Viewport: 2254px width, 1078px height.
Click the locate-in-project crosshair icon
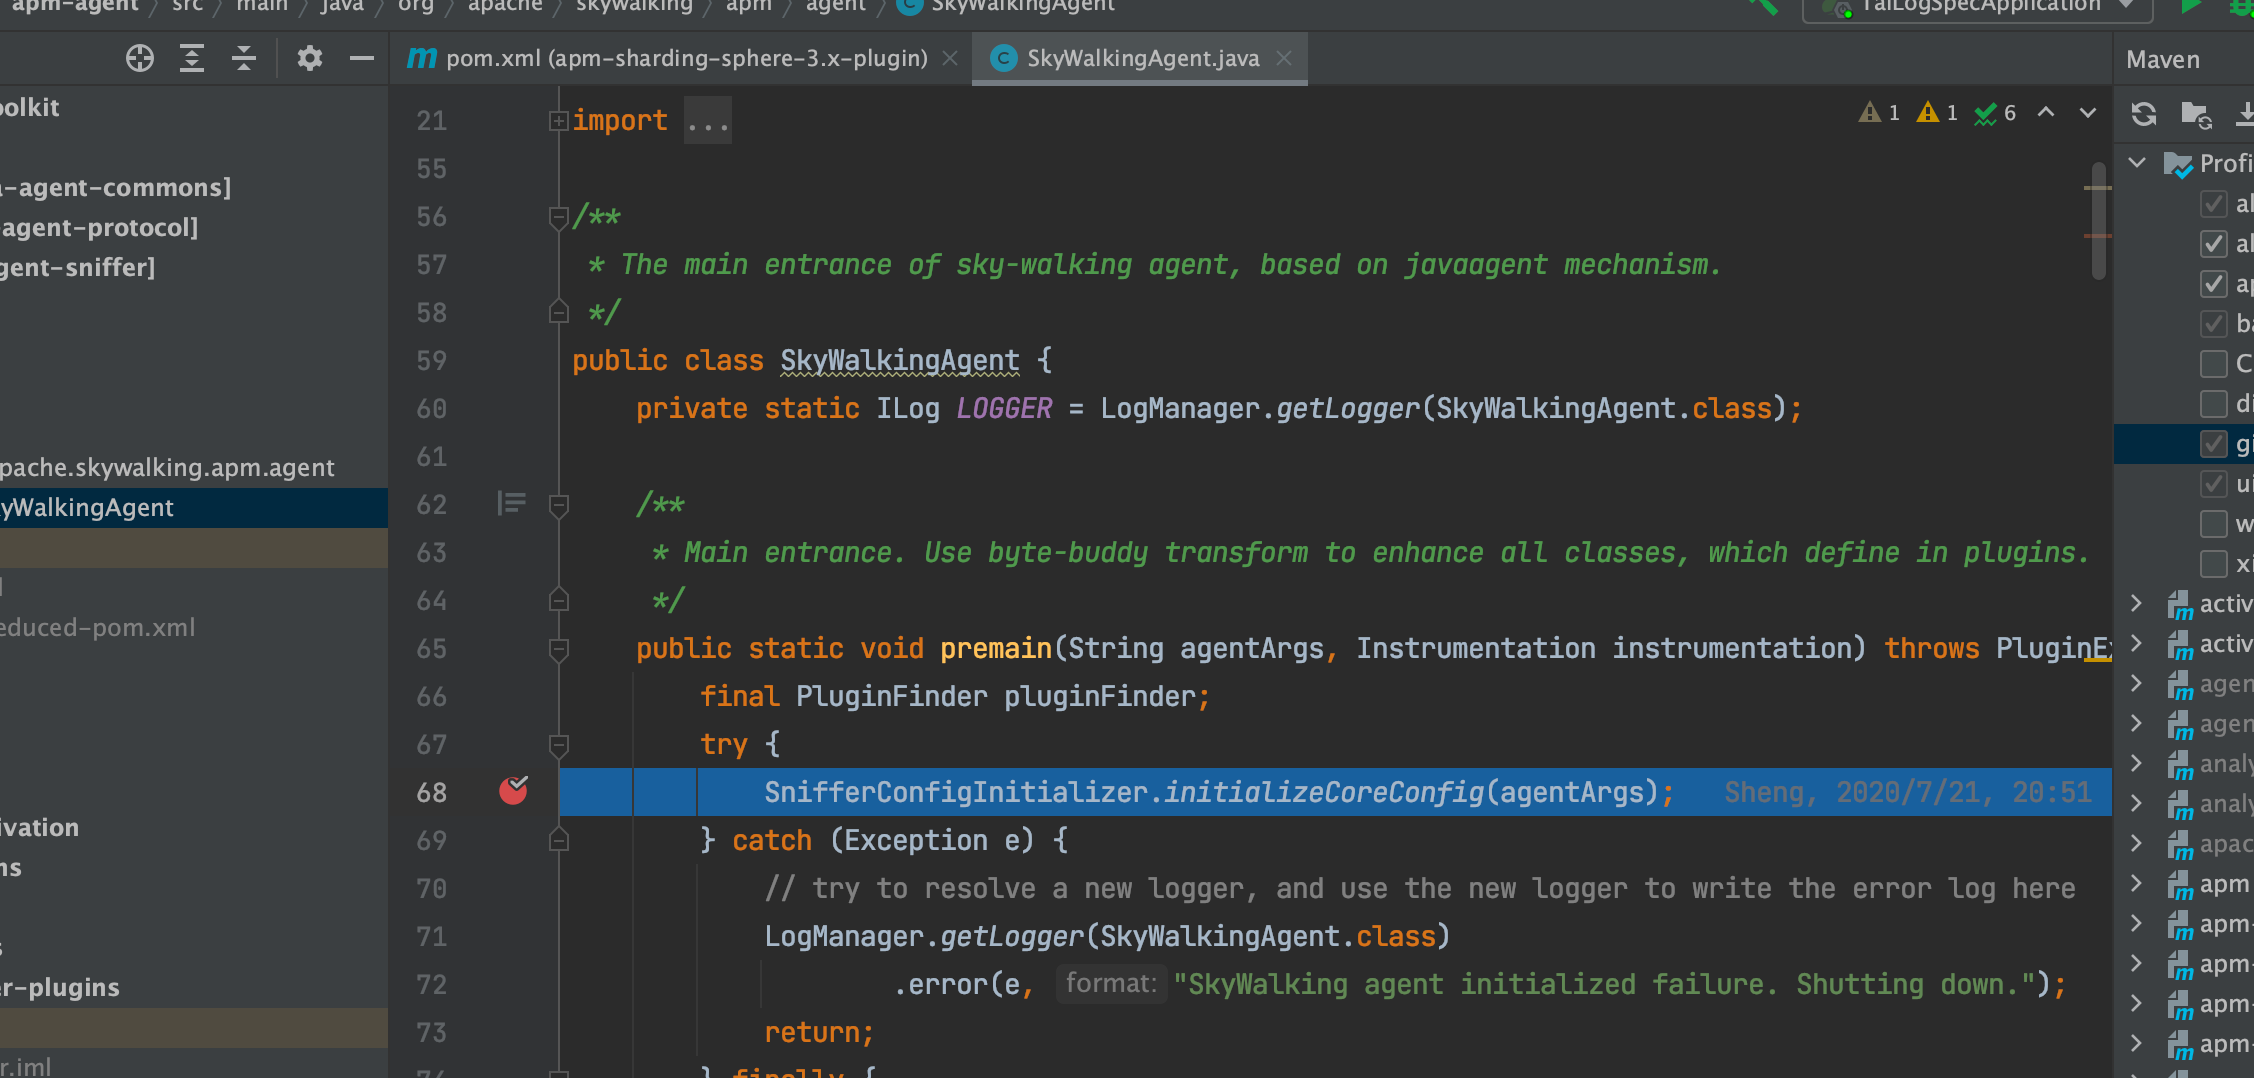(140, 58)
